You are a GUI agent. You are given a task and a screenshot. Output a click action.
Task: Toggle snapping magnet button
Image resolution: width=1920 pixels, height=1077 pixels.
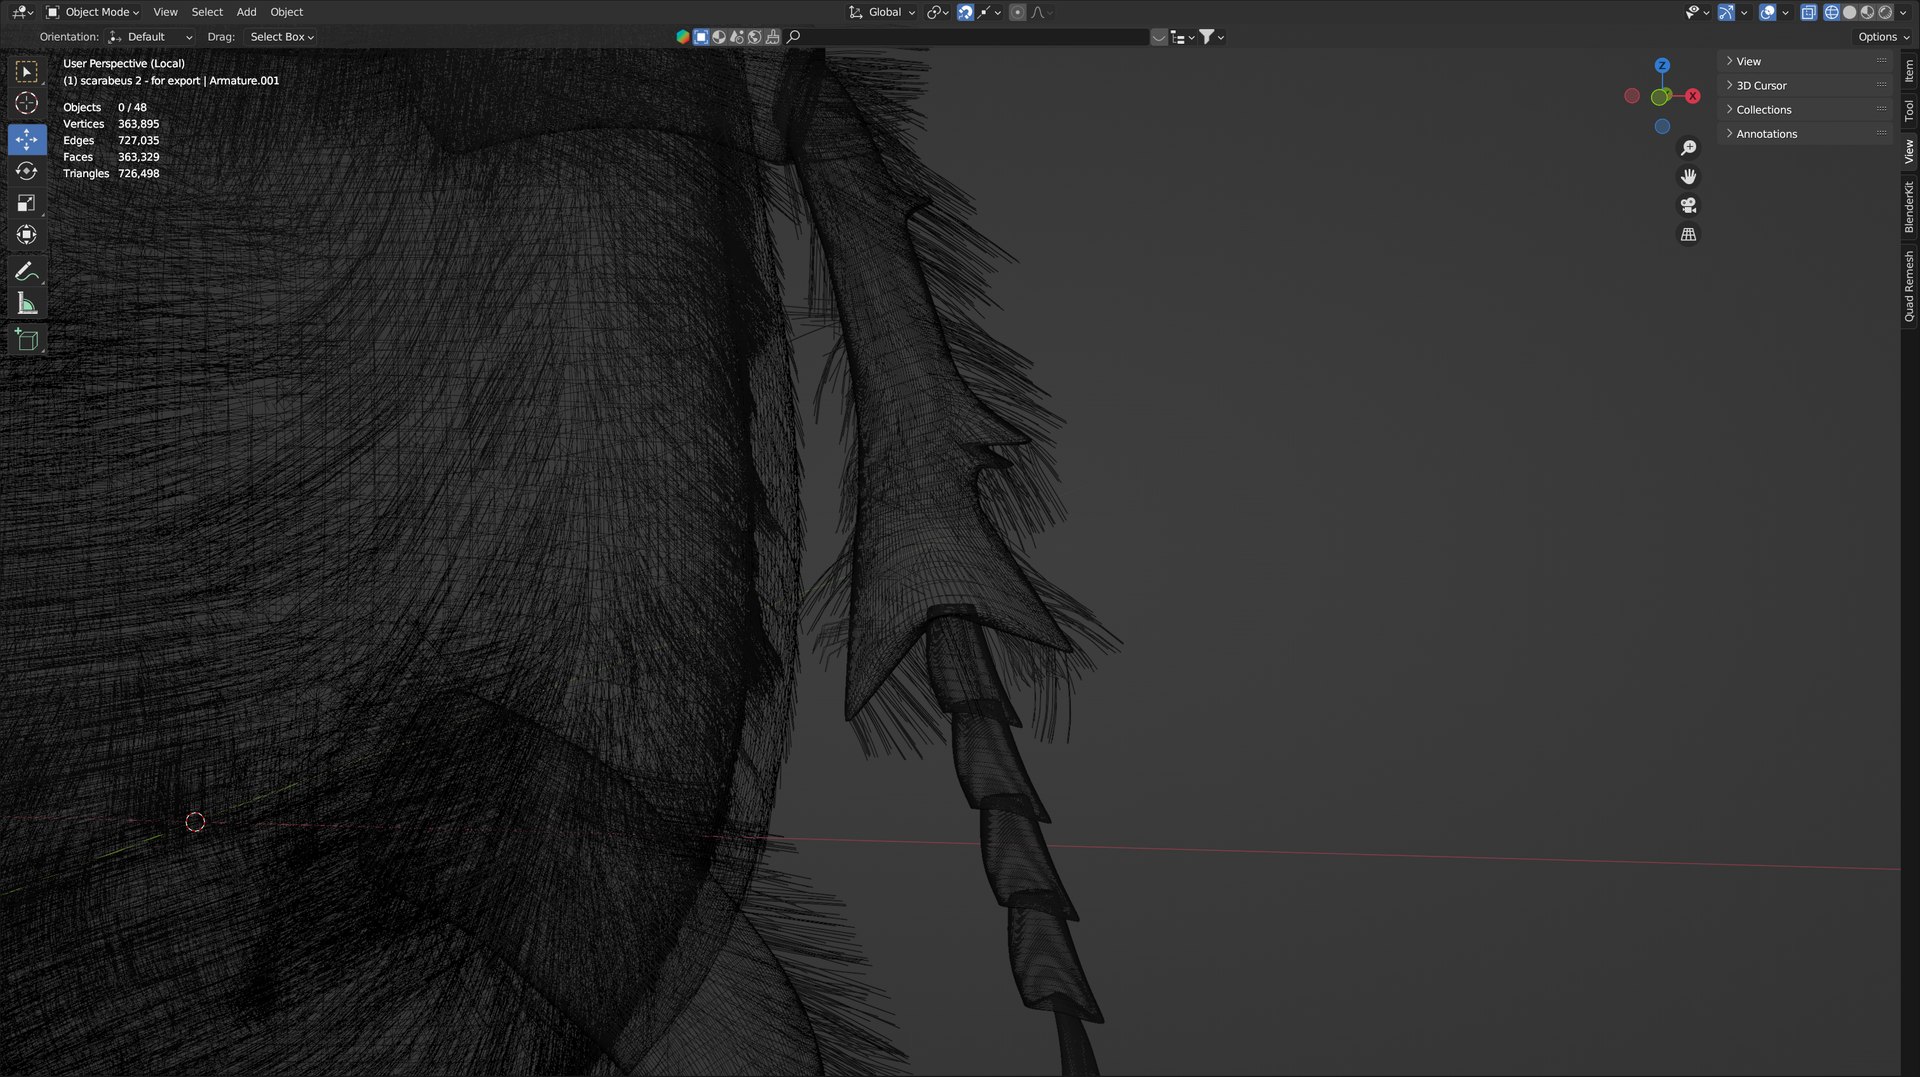tap(965, 12)
